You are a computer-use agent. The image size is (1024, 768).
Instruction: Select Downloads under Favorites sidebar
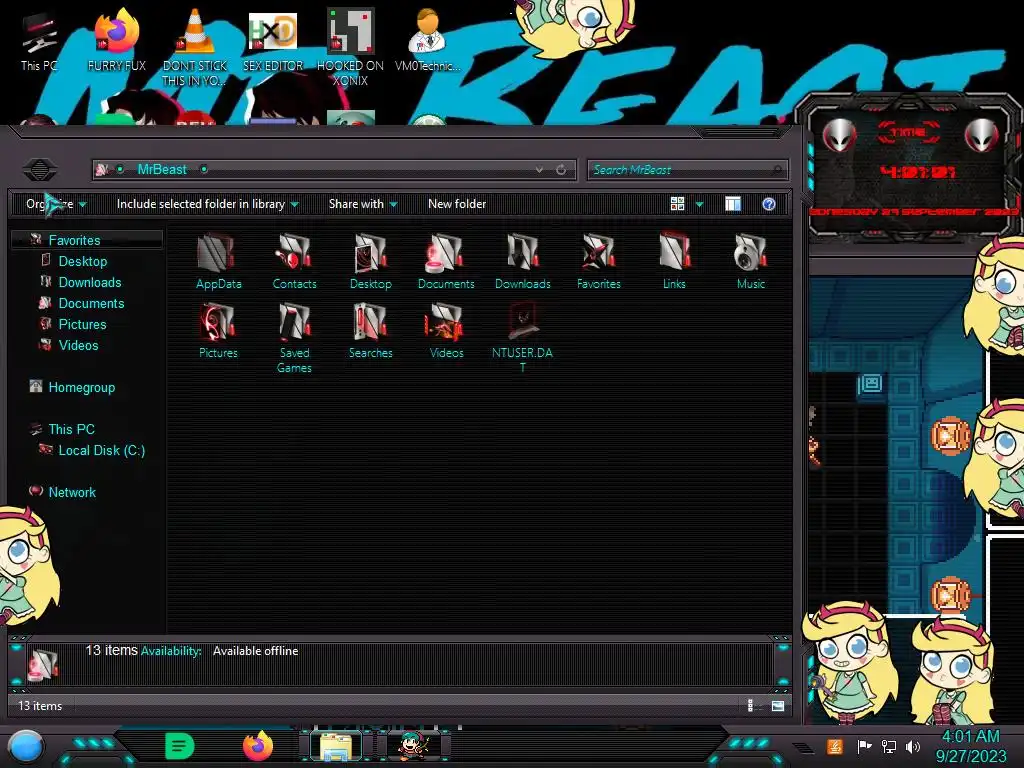[x=89, y=282]
